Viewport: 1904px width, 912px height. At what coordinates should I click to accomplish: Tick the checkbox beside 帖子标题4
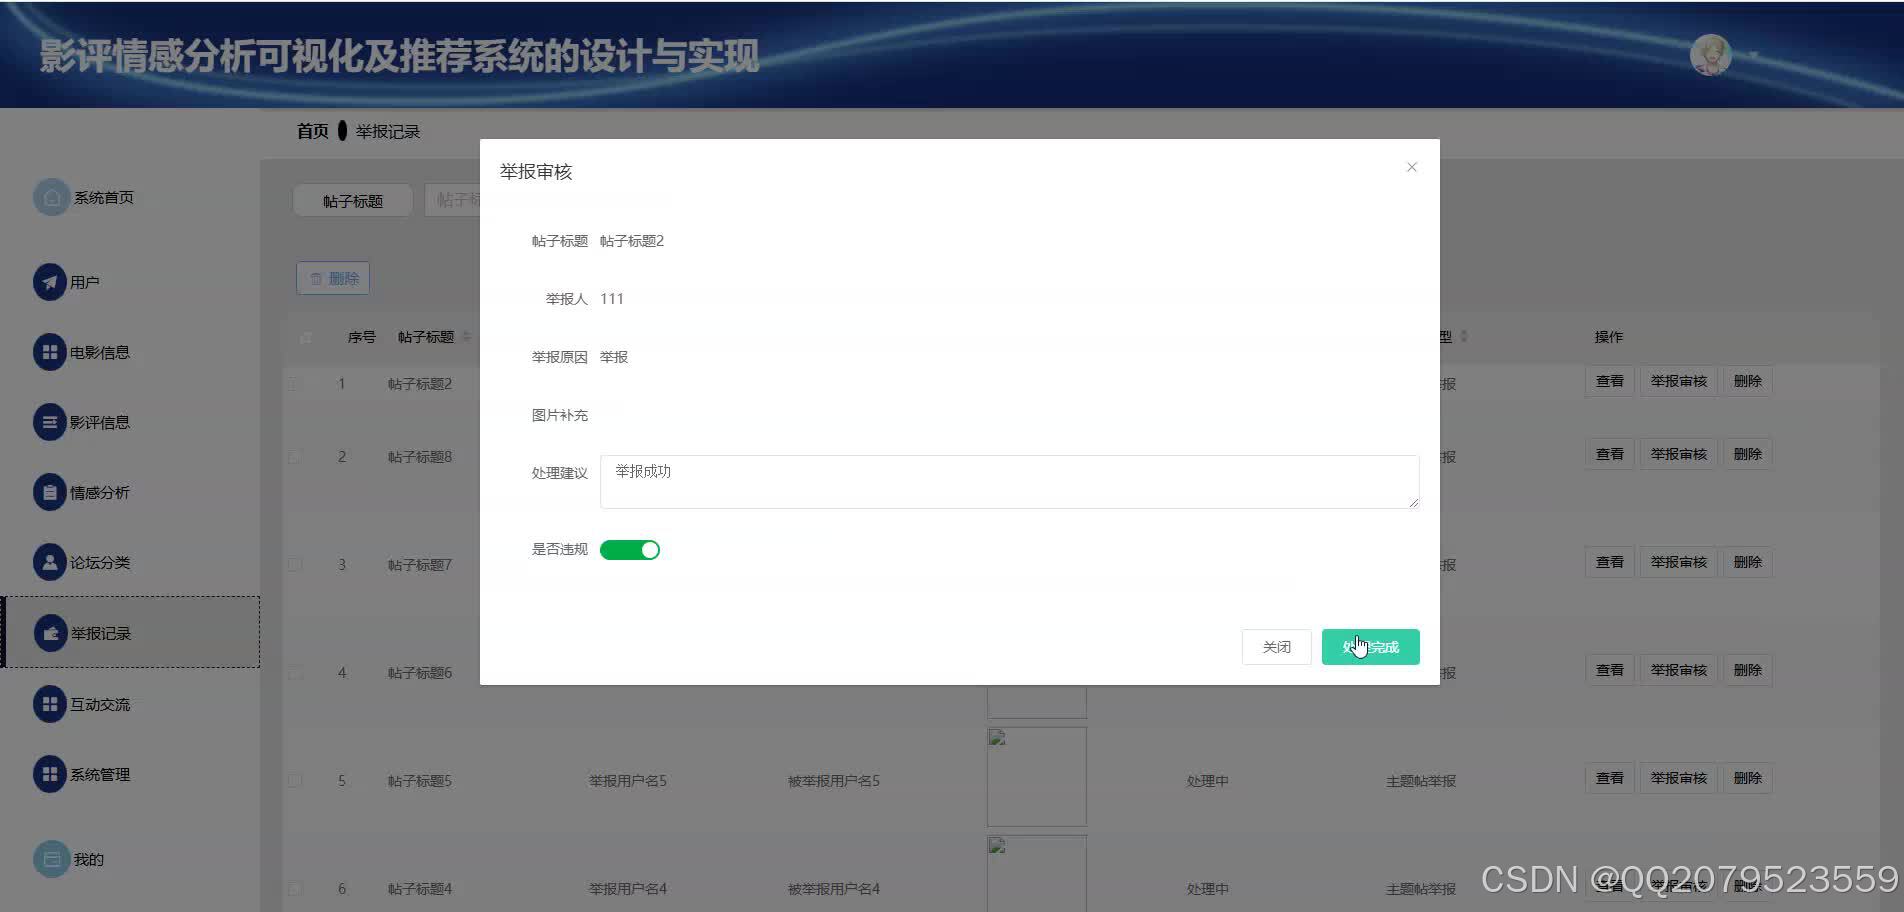[295, 888]
